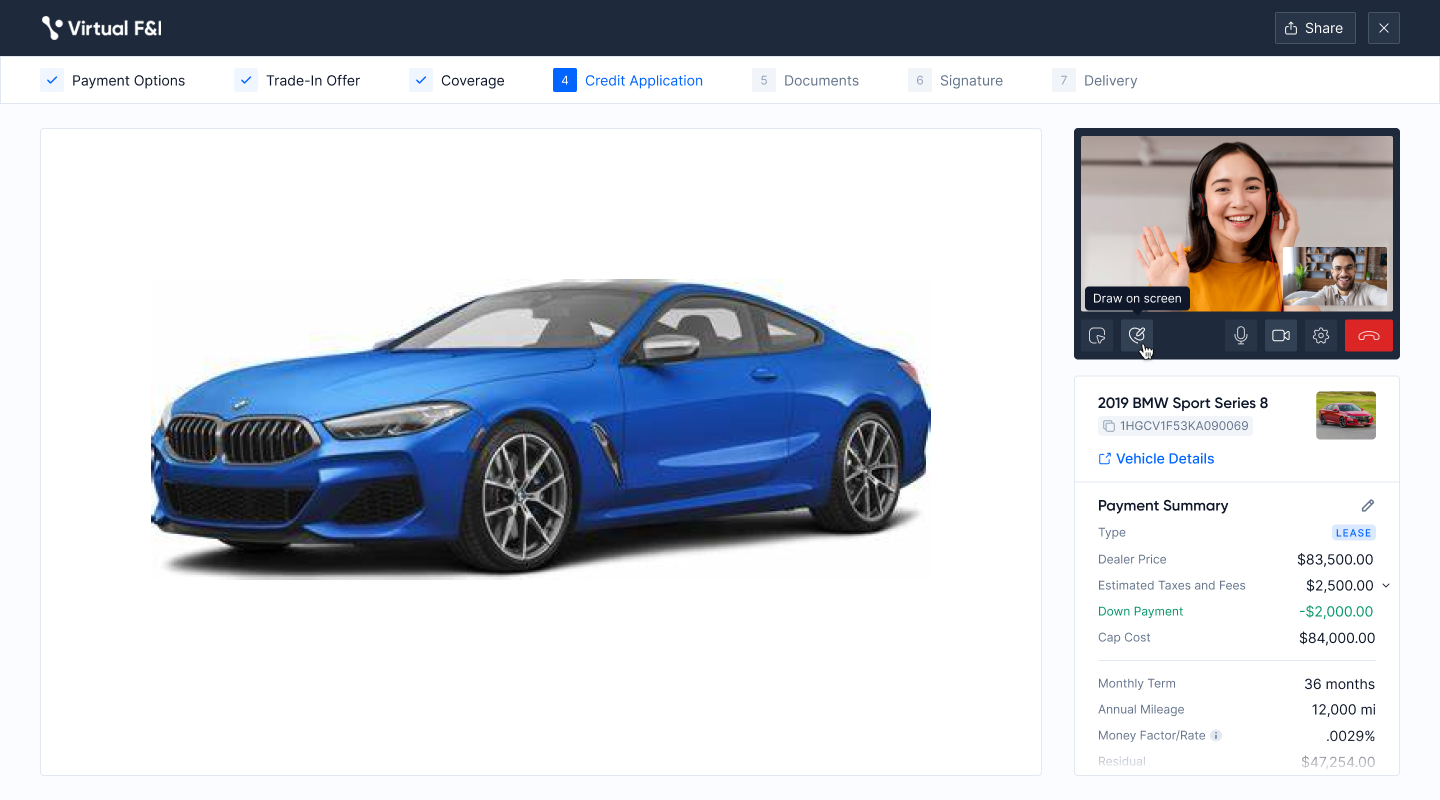Open the Delivery step
The image size is (1440, 800).
[x=1095, y=81]
